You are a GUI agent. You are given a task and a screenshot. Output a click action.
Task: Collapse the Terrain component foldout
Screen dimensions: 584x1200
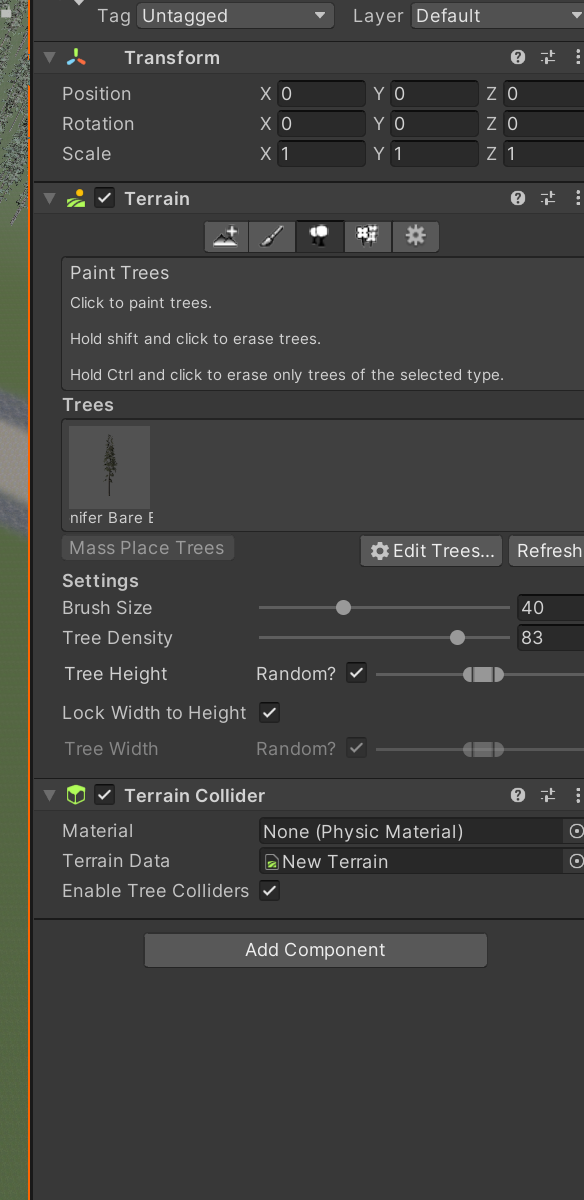50,198
